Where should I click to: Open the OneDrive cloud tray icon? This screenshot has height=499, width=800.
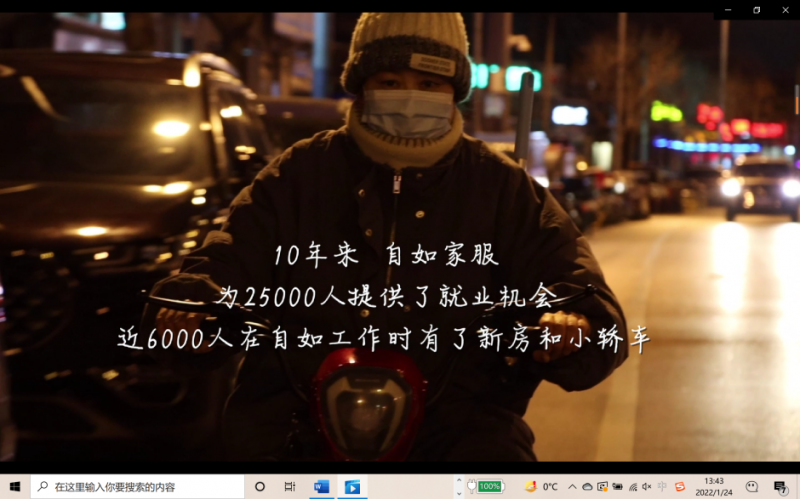[587, 487]
